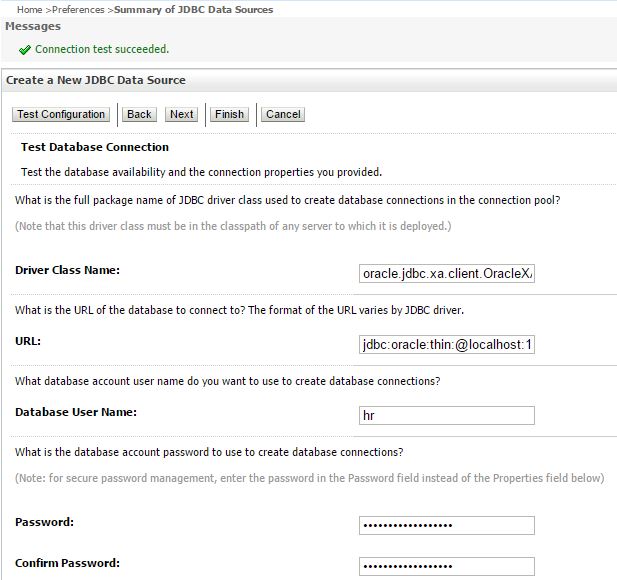Screen dimensions: 617x580
Task: Open the Preferences breadcrumb link
Action: pyautogui.click(x=78, y=10)
